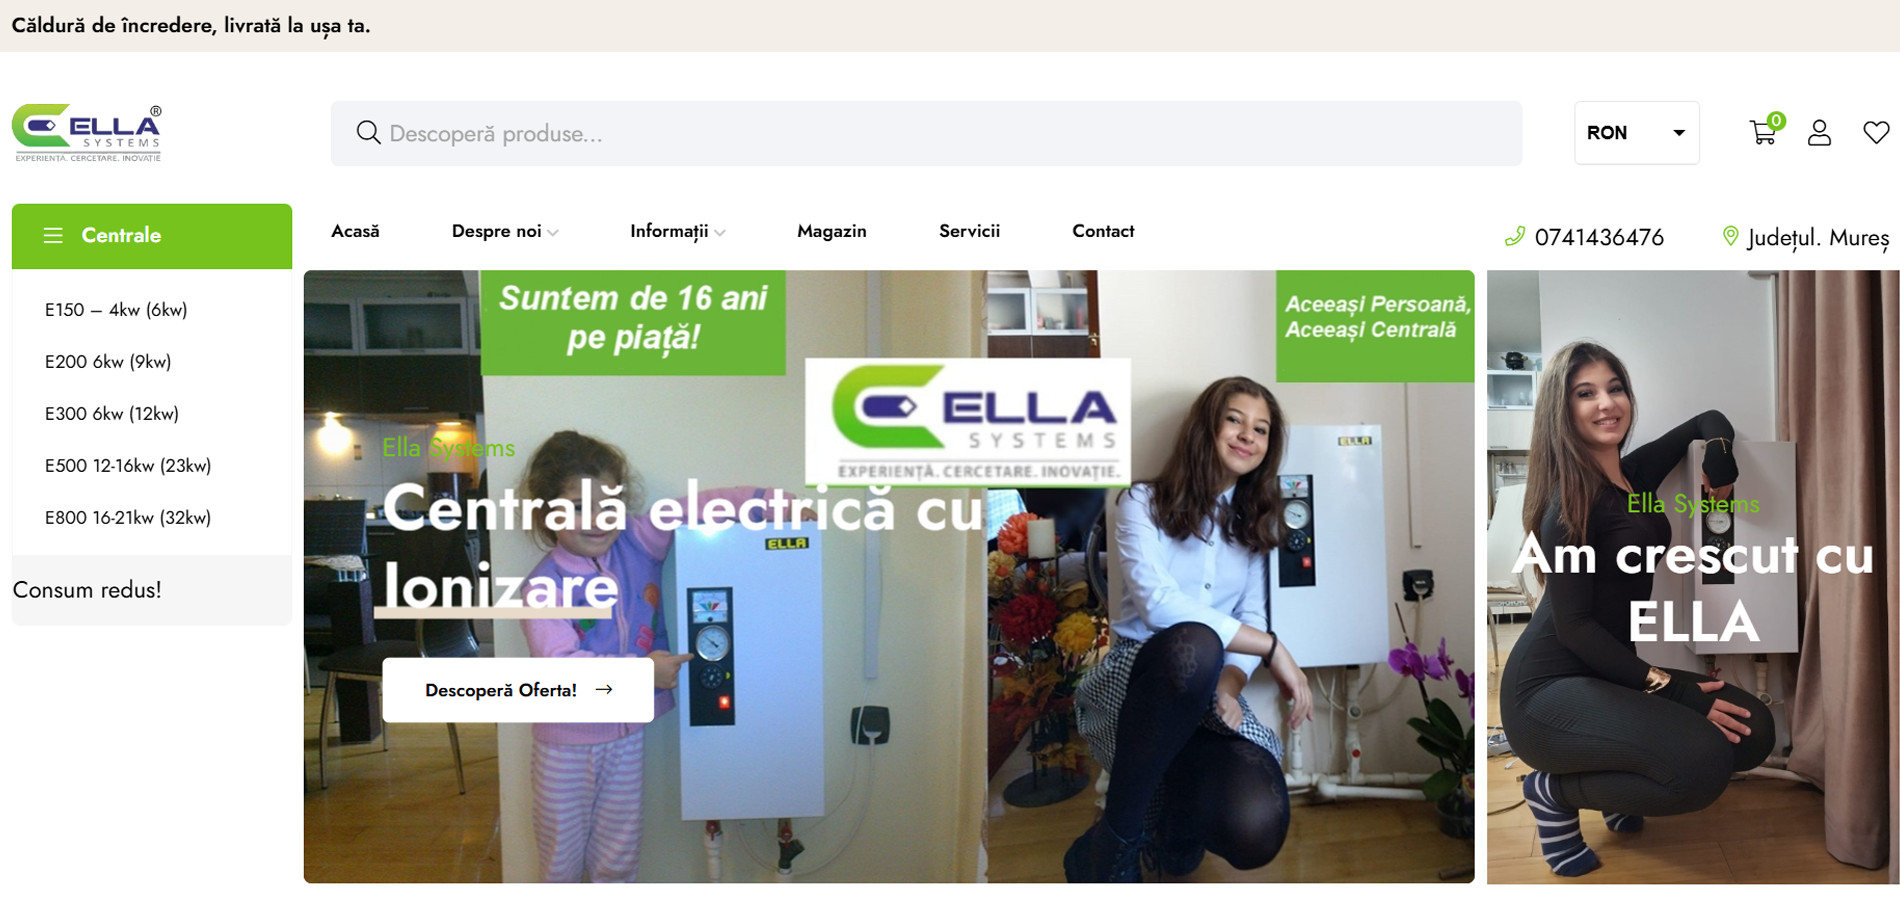Select E800 16-21kw (32kw) category
Screen dimensions: 1900x900
pos(128,518)
